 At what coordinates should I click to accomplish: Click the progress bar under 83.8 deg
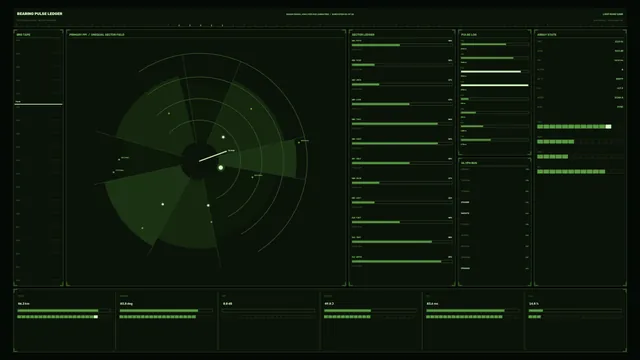(166, 311)
